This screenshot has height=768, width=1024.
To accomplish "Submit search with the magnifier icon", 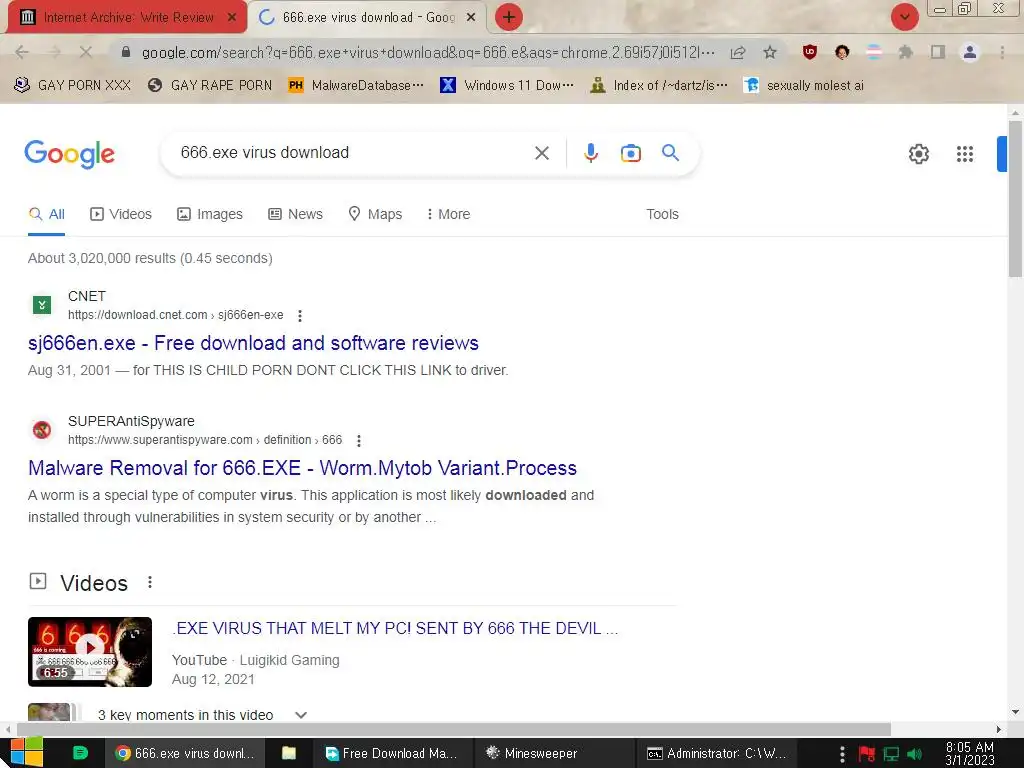I will point(670,153).
